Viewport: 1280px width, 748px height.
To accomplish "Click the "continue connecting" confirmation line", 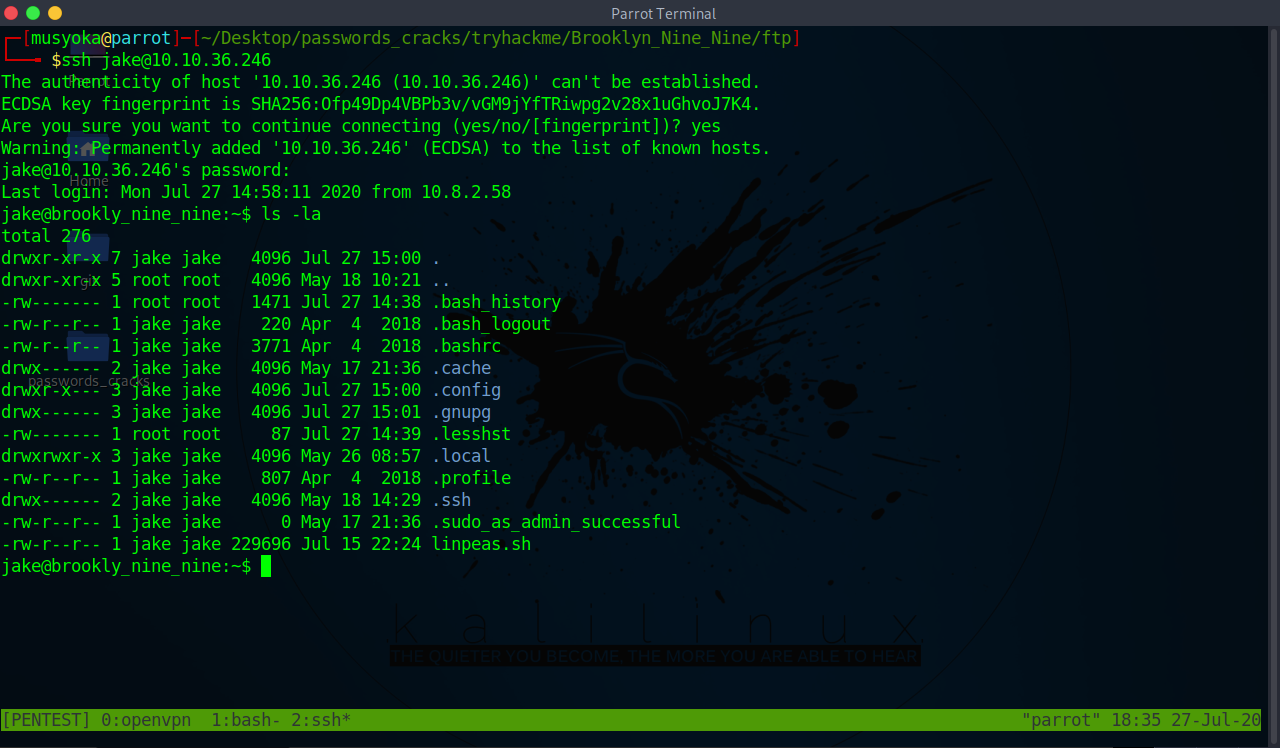I will click(x=361, y=126).
